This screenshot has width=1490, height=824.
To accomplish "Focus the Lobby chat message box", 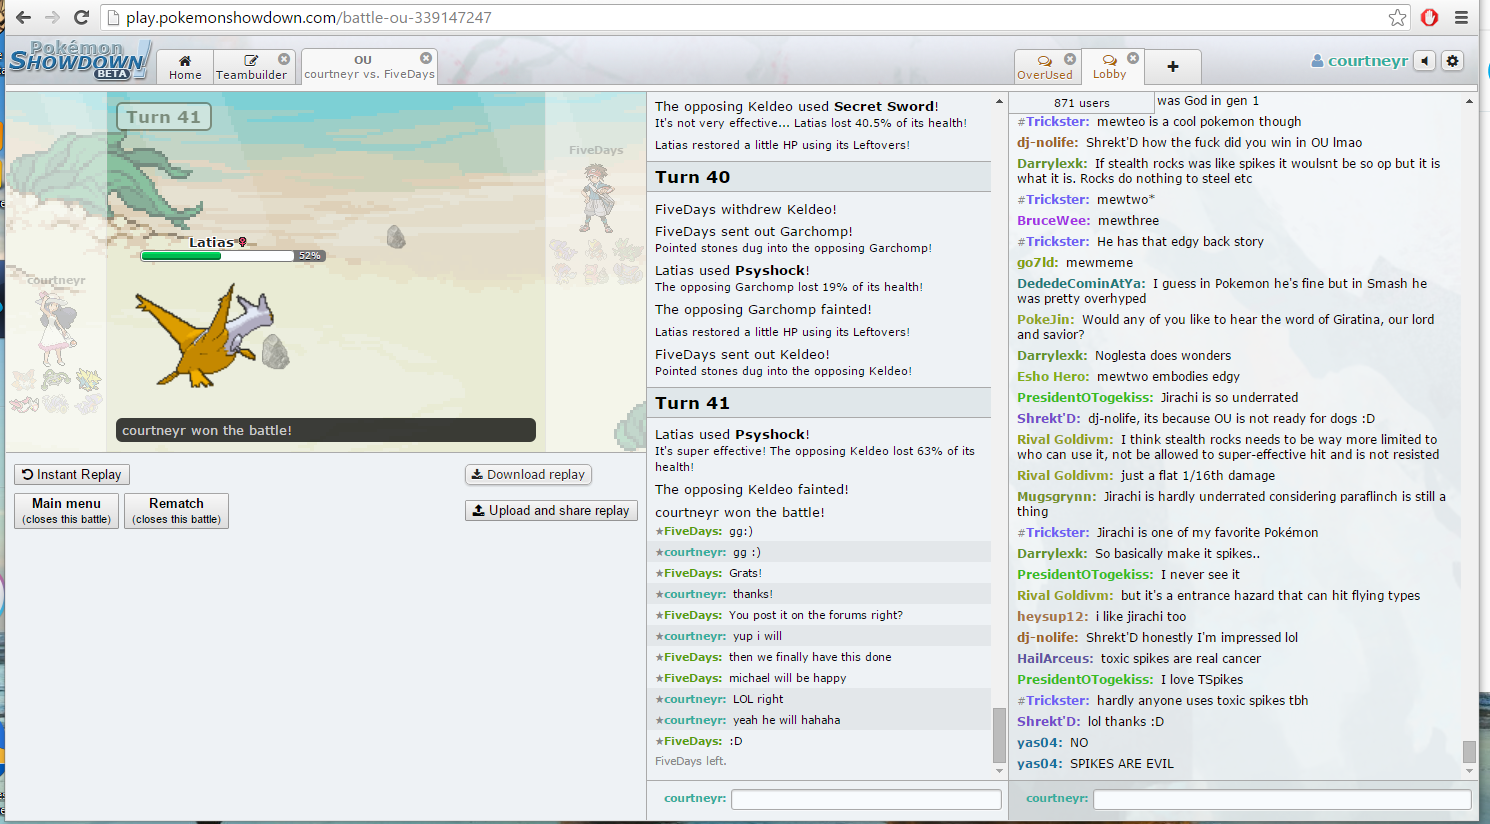I will click(x=1282, y=799).
